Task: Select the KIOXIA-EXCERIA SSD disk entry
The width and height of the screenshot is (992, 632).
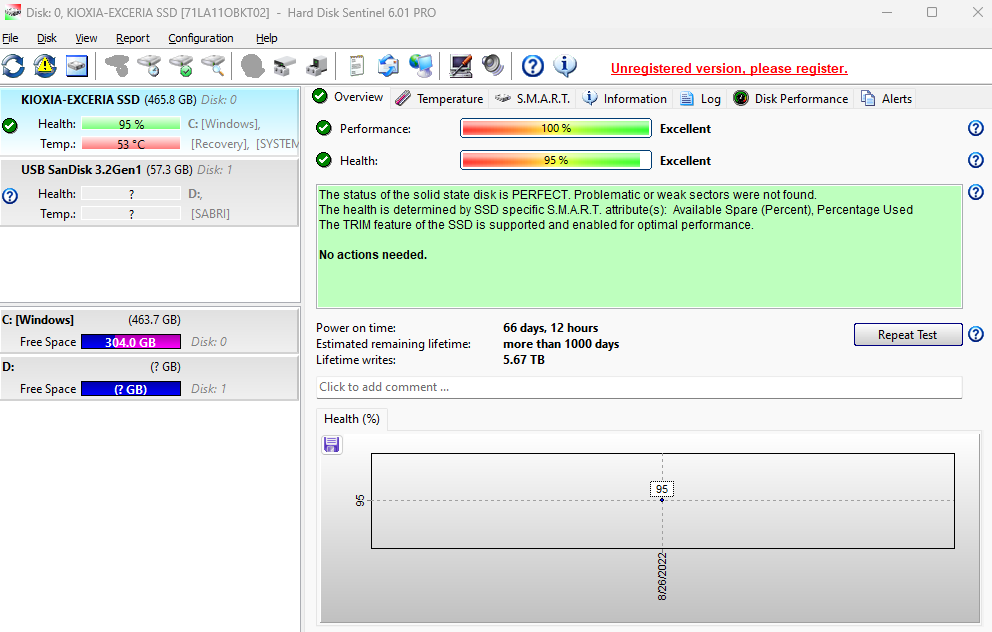Action: [x=150, y=121]
